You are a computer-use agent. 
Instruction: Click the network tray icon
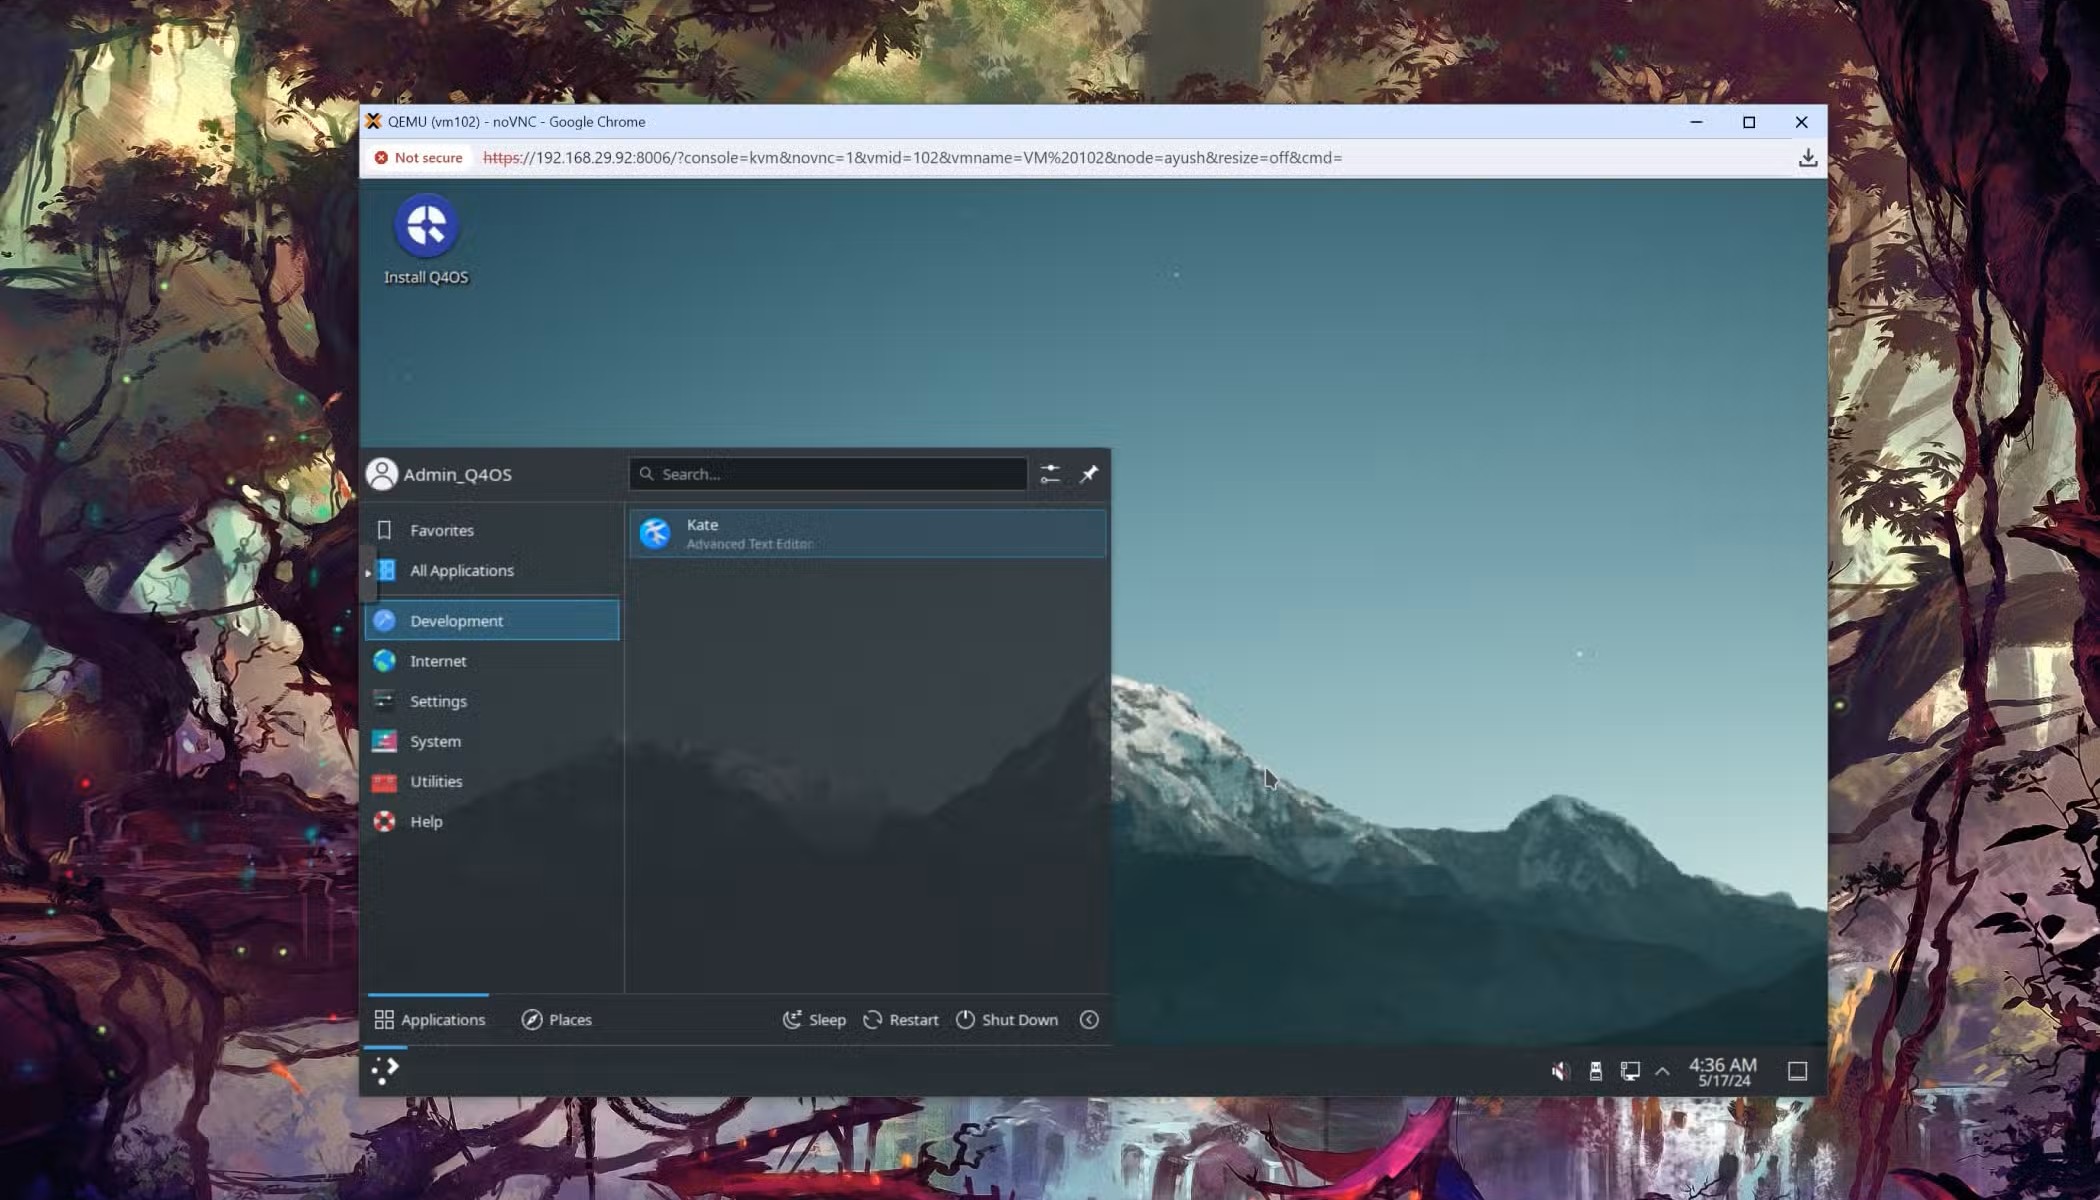pos(1630,1071)
